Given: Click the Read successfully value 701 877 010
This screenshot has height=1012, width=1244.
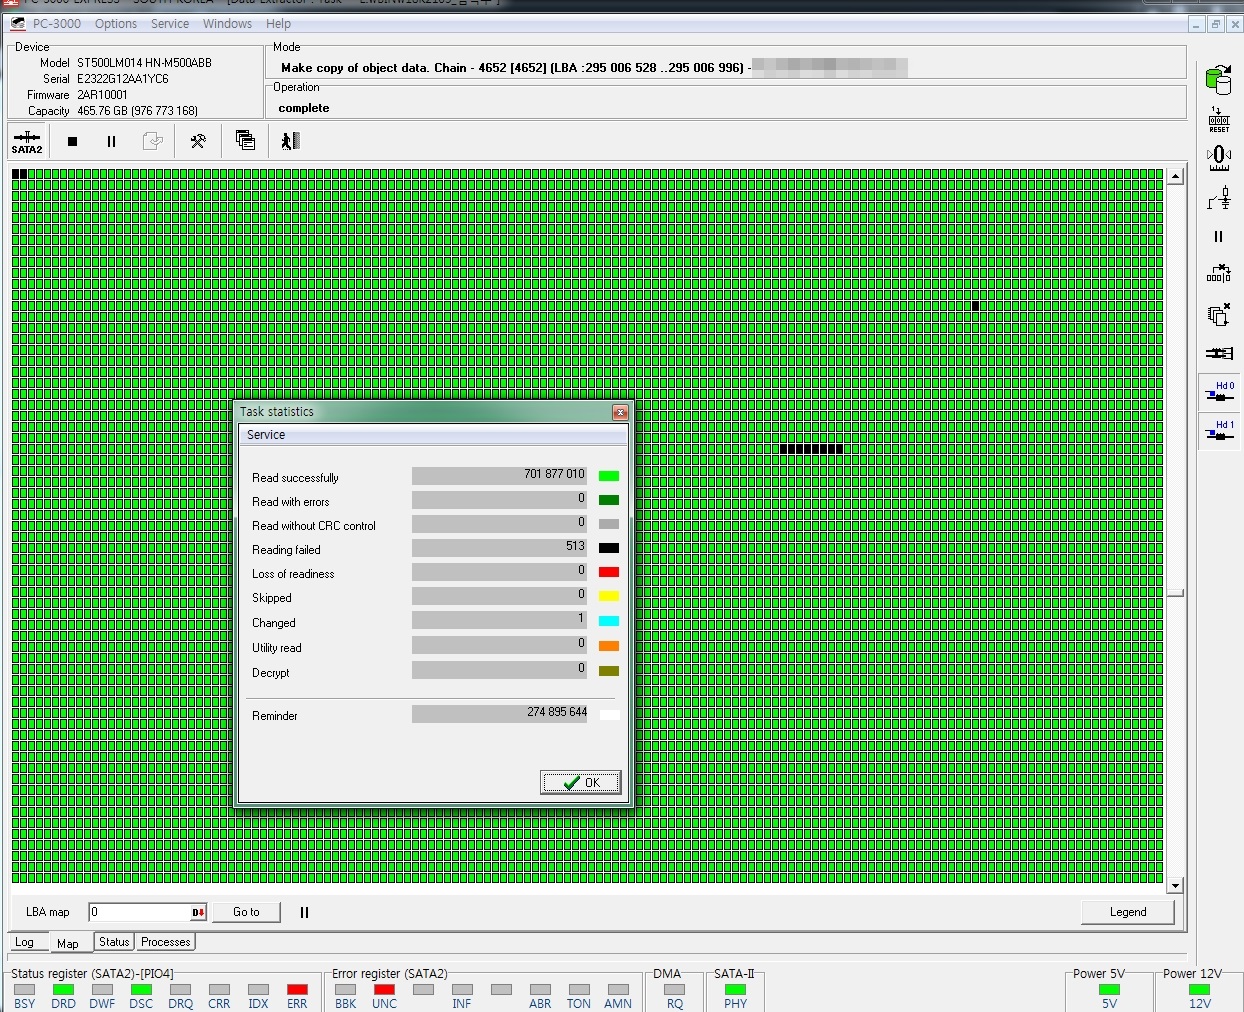Looking at the screenshot, I should [499, 474].
